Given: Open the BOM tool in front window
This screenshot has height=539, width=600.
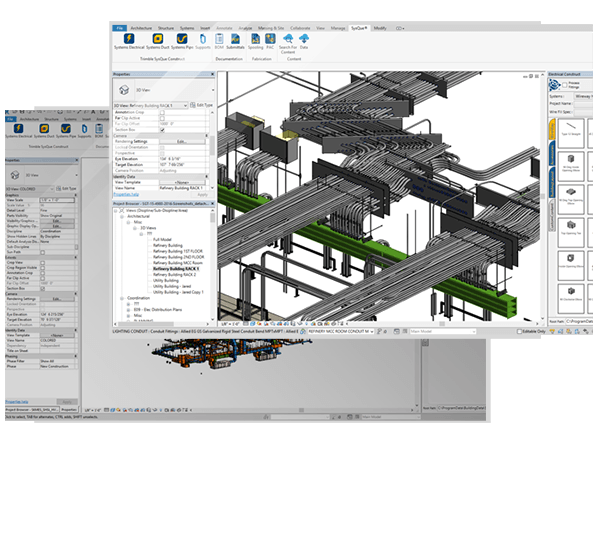Looking at the screenshot, I should tap(219, 41).
